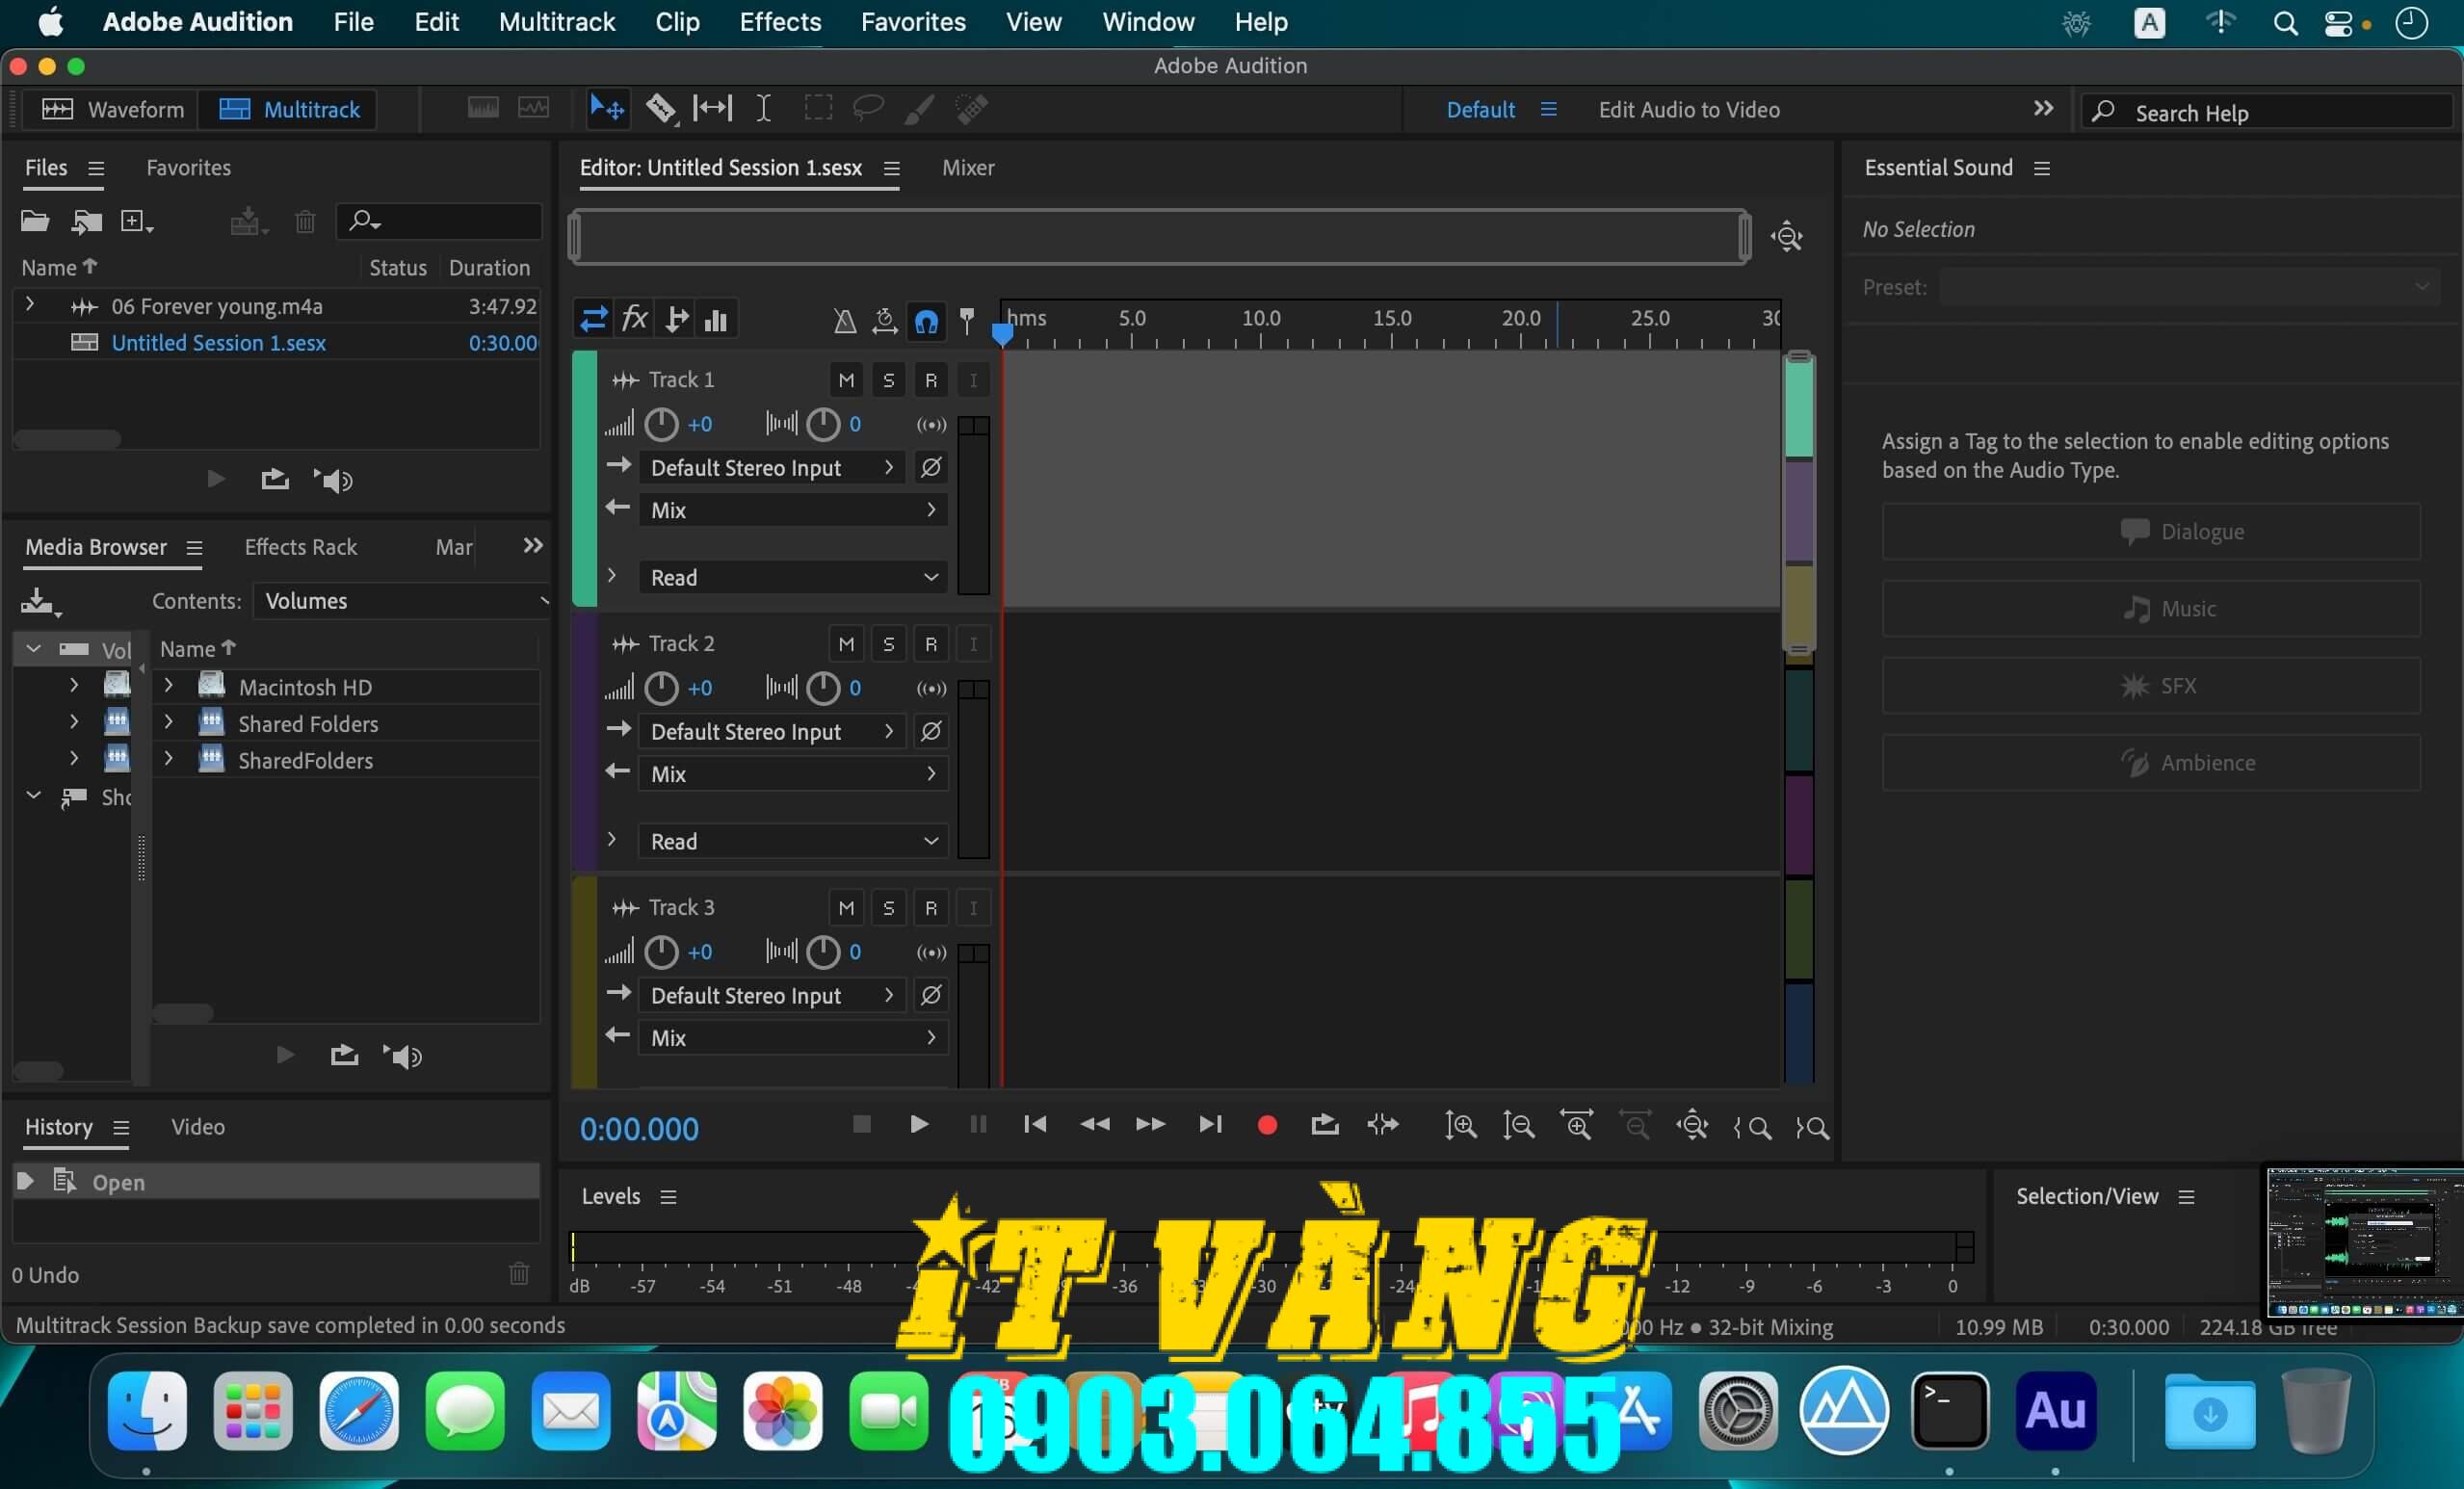Switch to the Mixer tab
2464x1489 pixels.
tap(967, 167)
